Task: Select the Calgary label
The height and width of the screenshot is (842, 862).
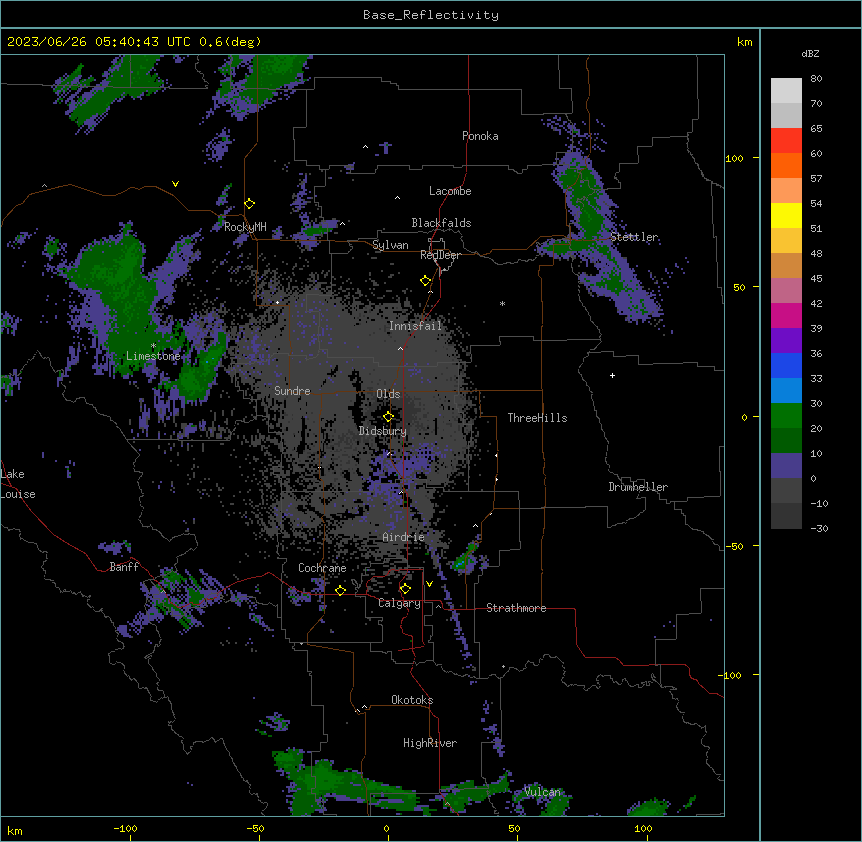Action: tap(399, 603)
